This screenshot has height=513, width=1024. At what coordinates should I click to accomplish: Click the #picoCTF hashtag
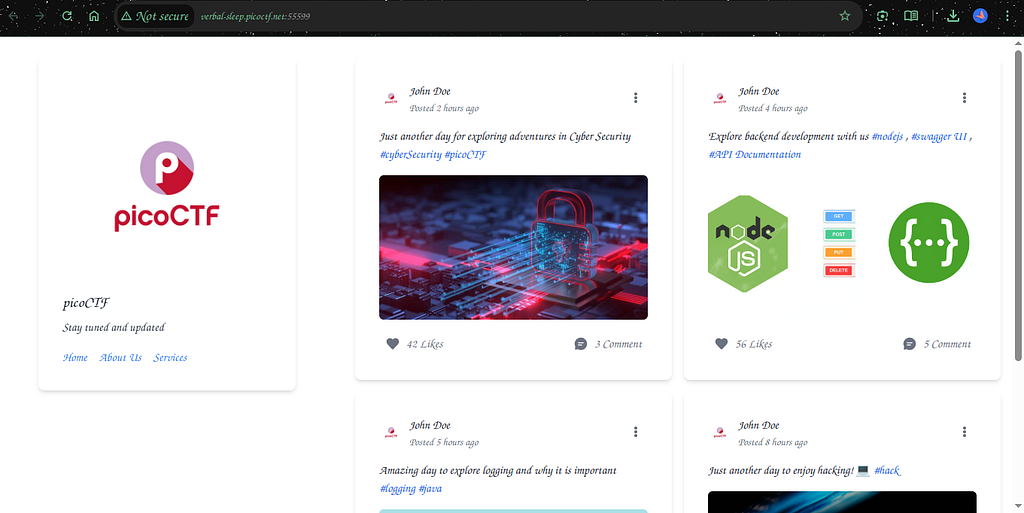click(x=466, y=155)
